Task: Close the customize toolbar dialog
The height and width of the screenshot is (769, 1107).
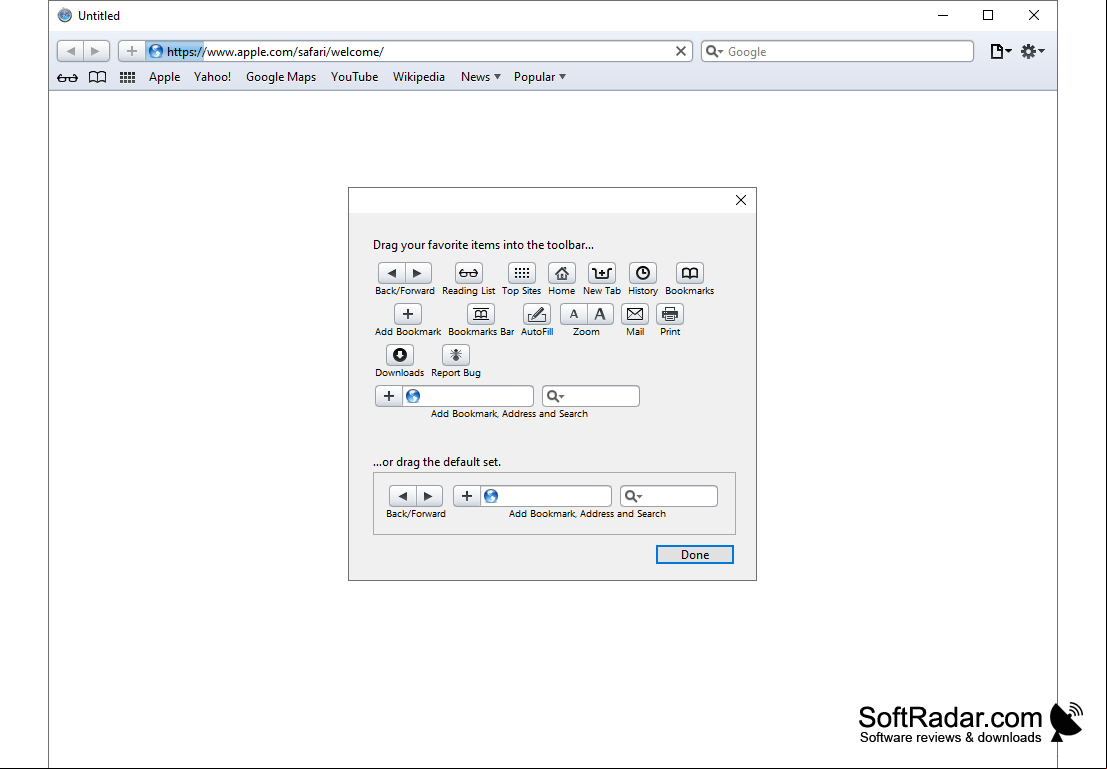Action: click(741, 201)
